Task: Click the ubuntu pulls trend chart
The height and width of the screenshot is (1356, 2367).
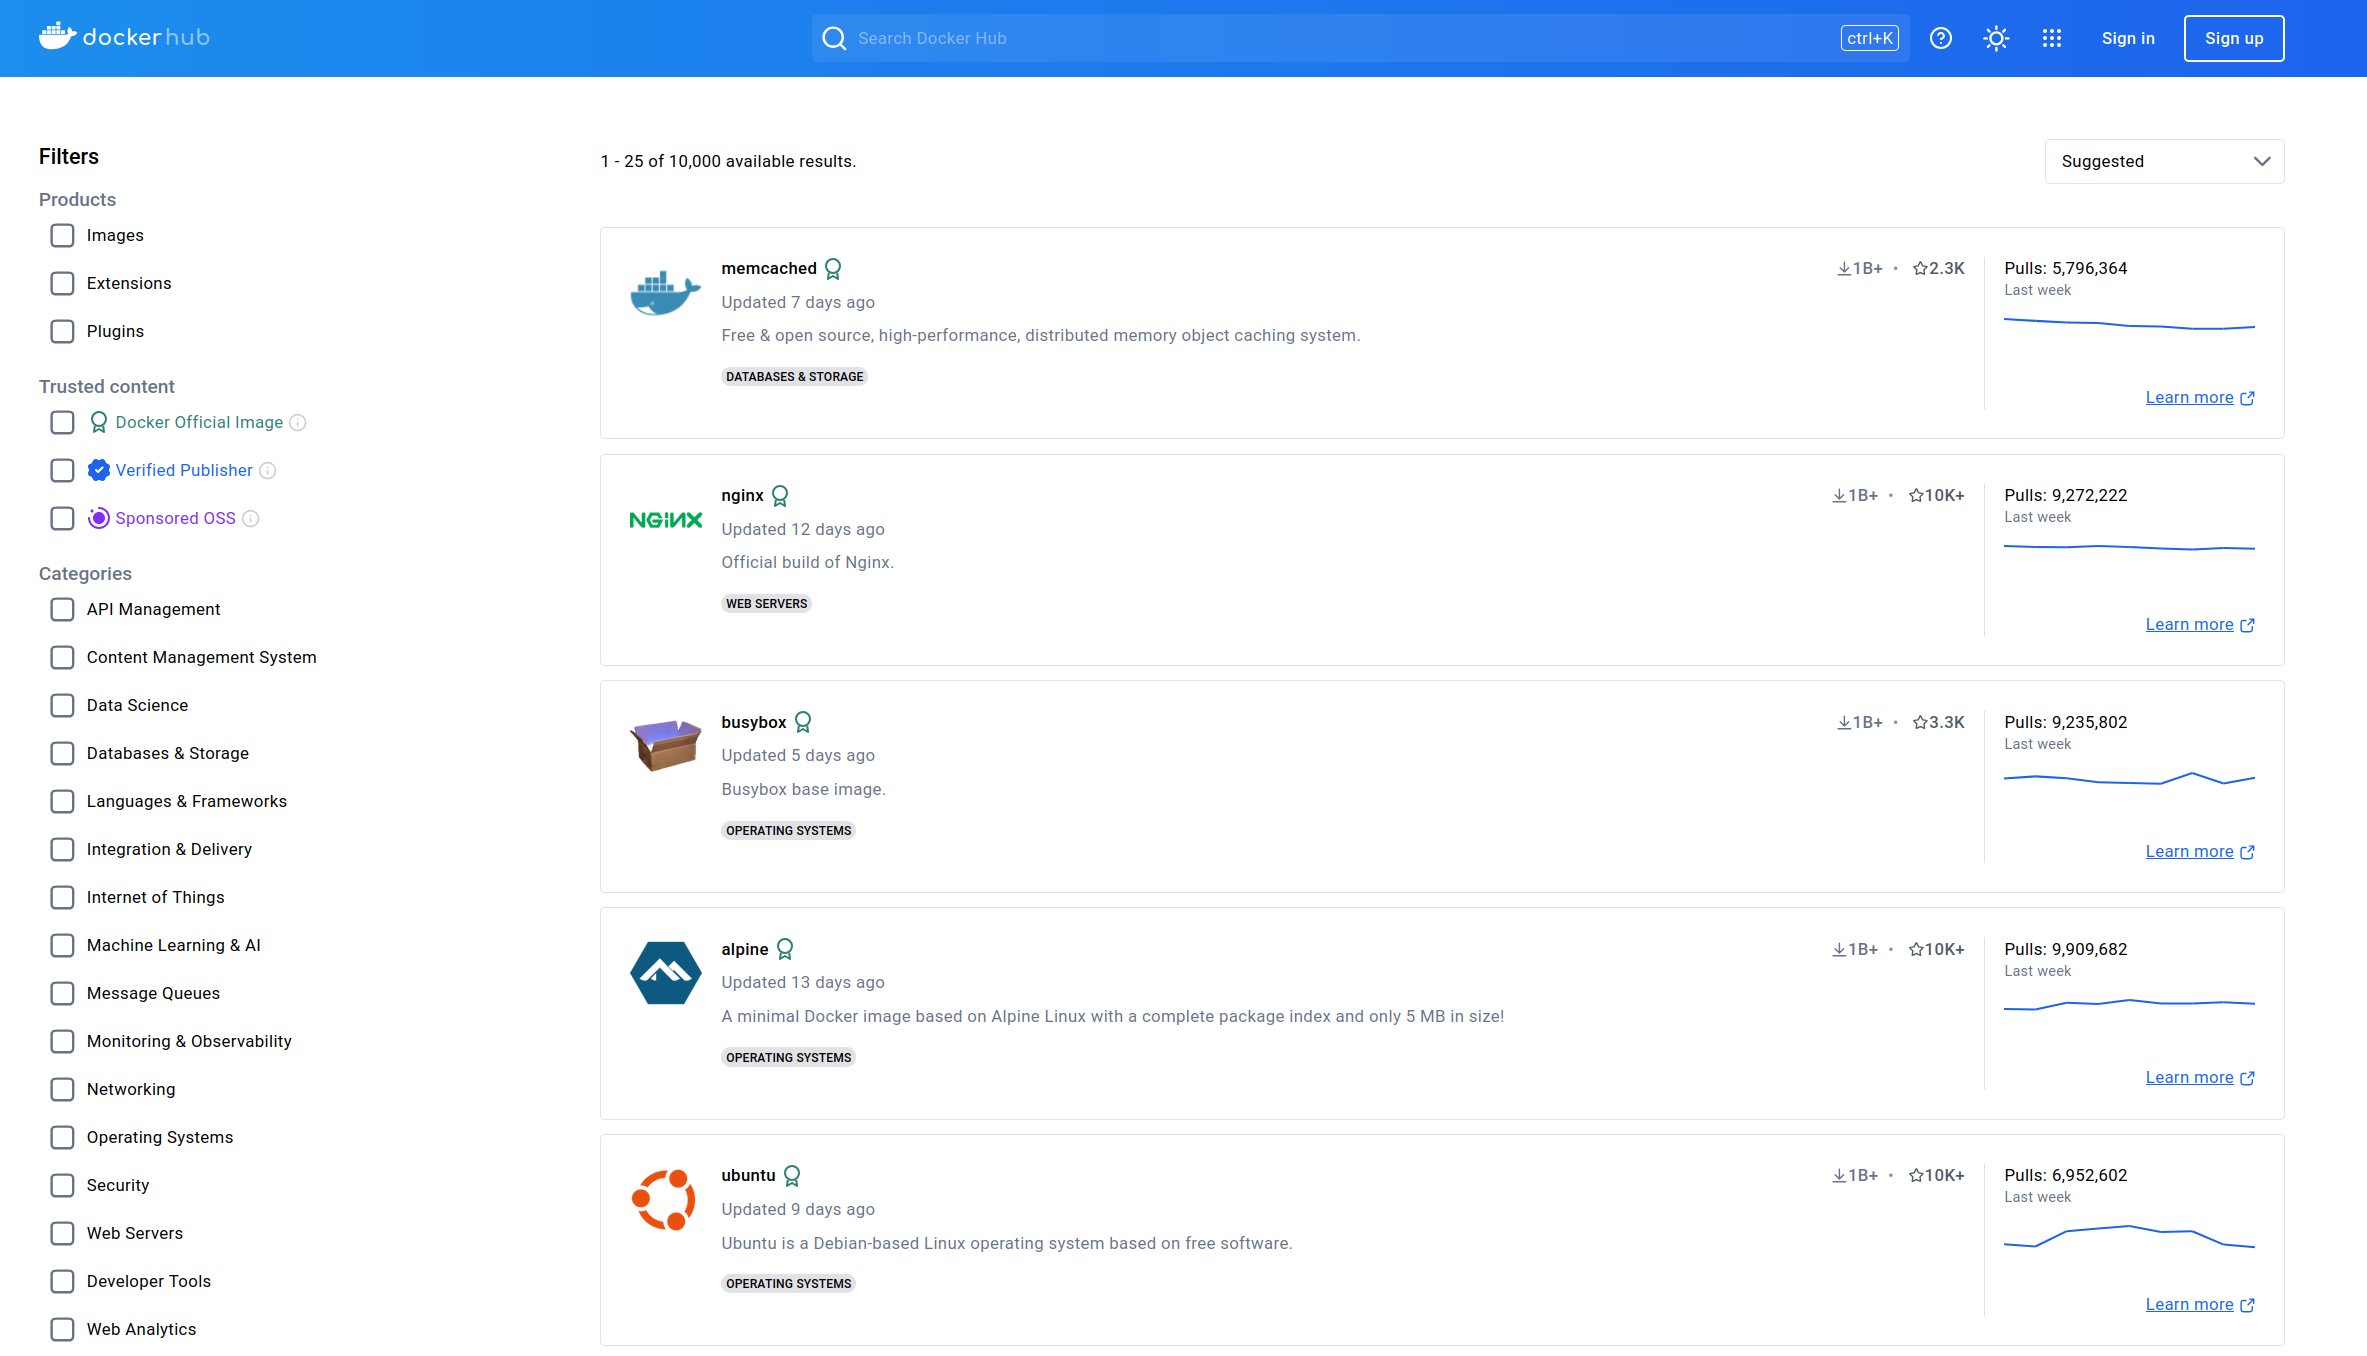Action: [2129, 1237]
